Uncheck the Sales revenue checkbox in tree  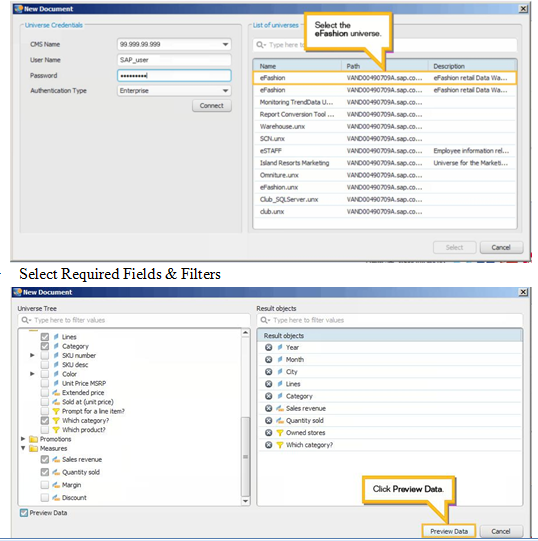tap(45, 460)
